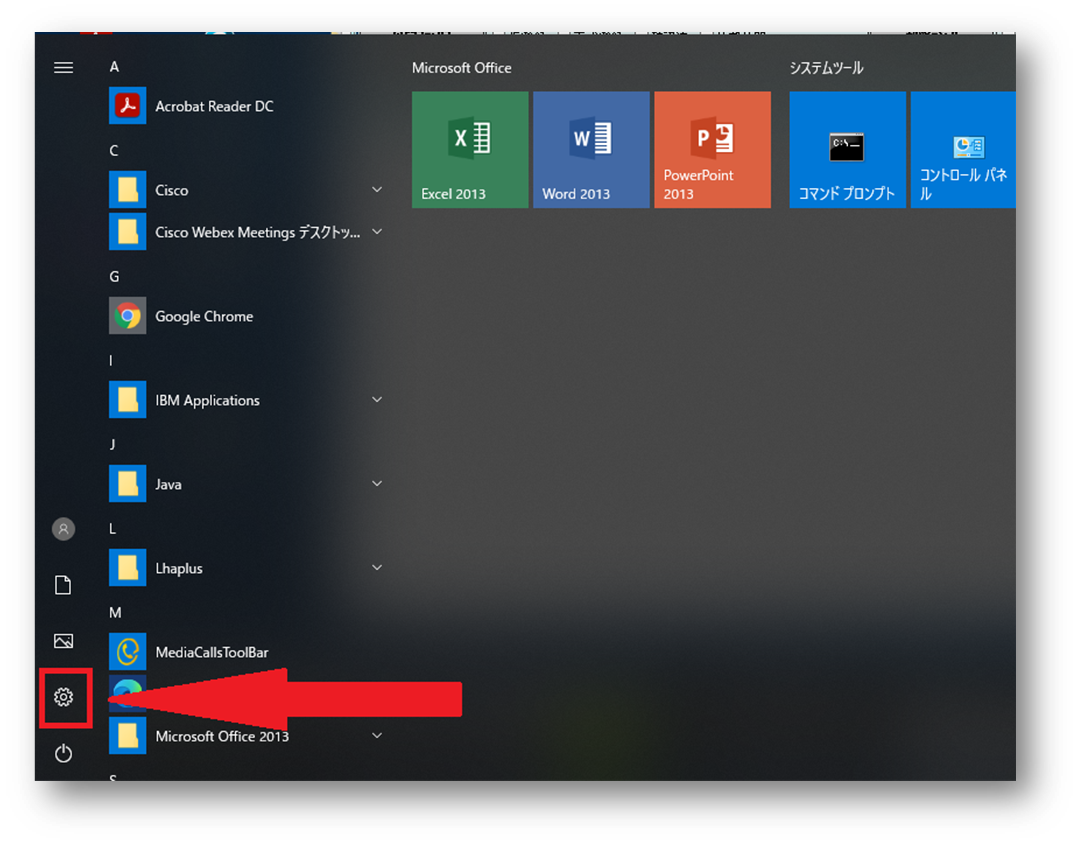Screen dimensions: 1081x846
Task: Open the Pictures icon in the sidebar
Action: tap(63, 641)
